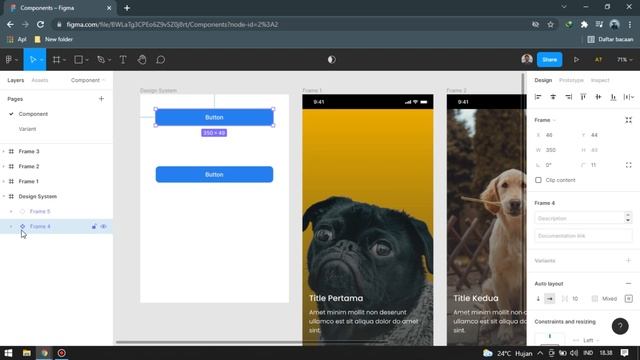Select the Components – Figma browser tab
The width and height of the screenshot is (640, 360).
pyautogui.click(x=61, y=8)
